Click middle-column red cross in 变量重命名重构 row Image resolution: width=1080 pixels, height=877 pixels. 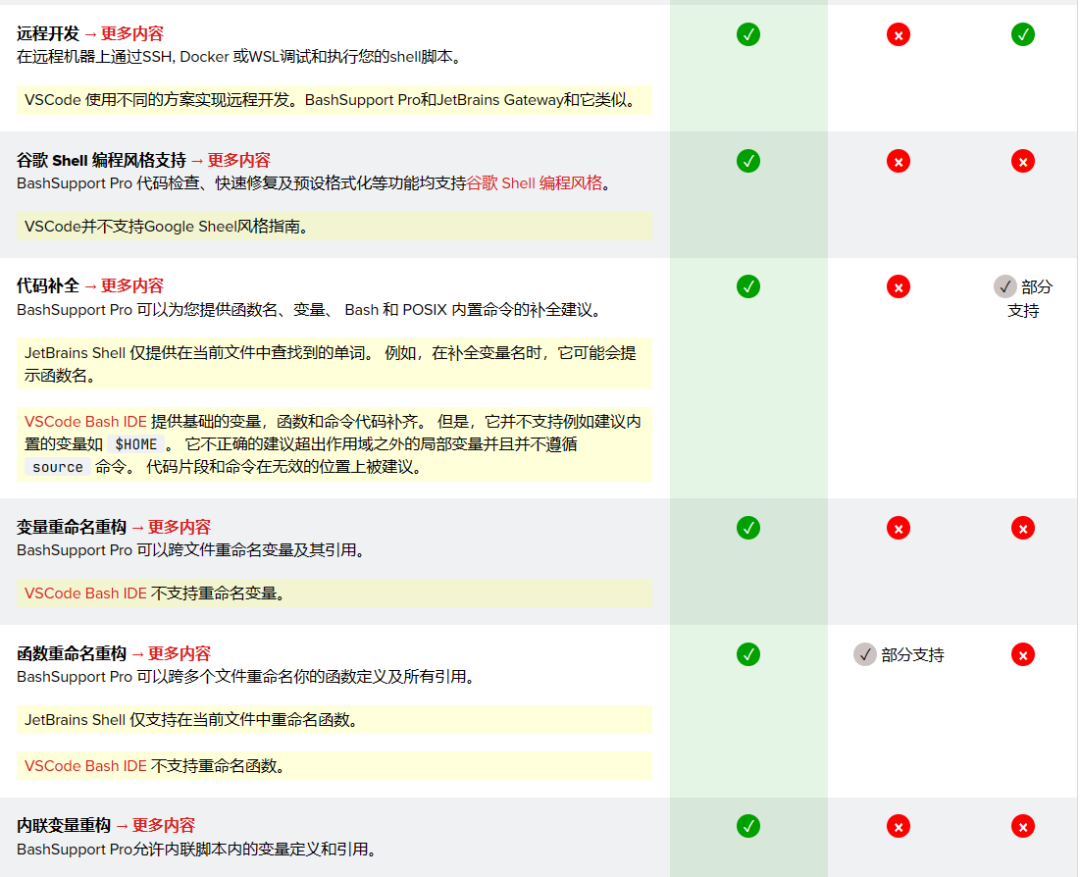tap(898, 528)
